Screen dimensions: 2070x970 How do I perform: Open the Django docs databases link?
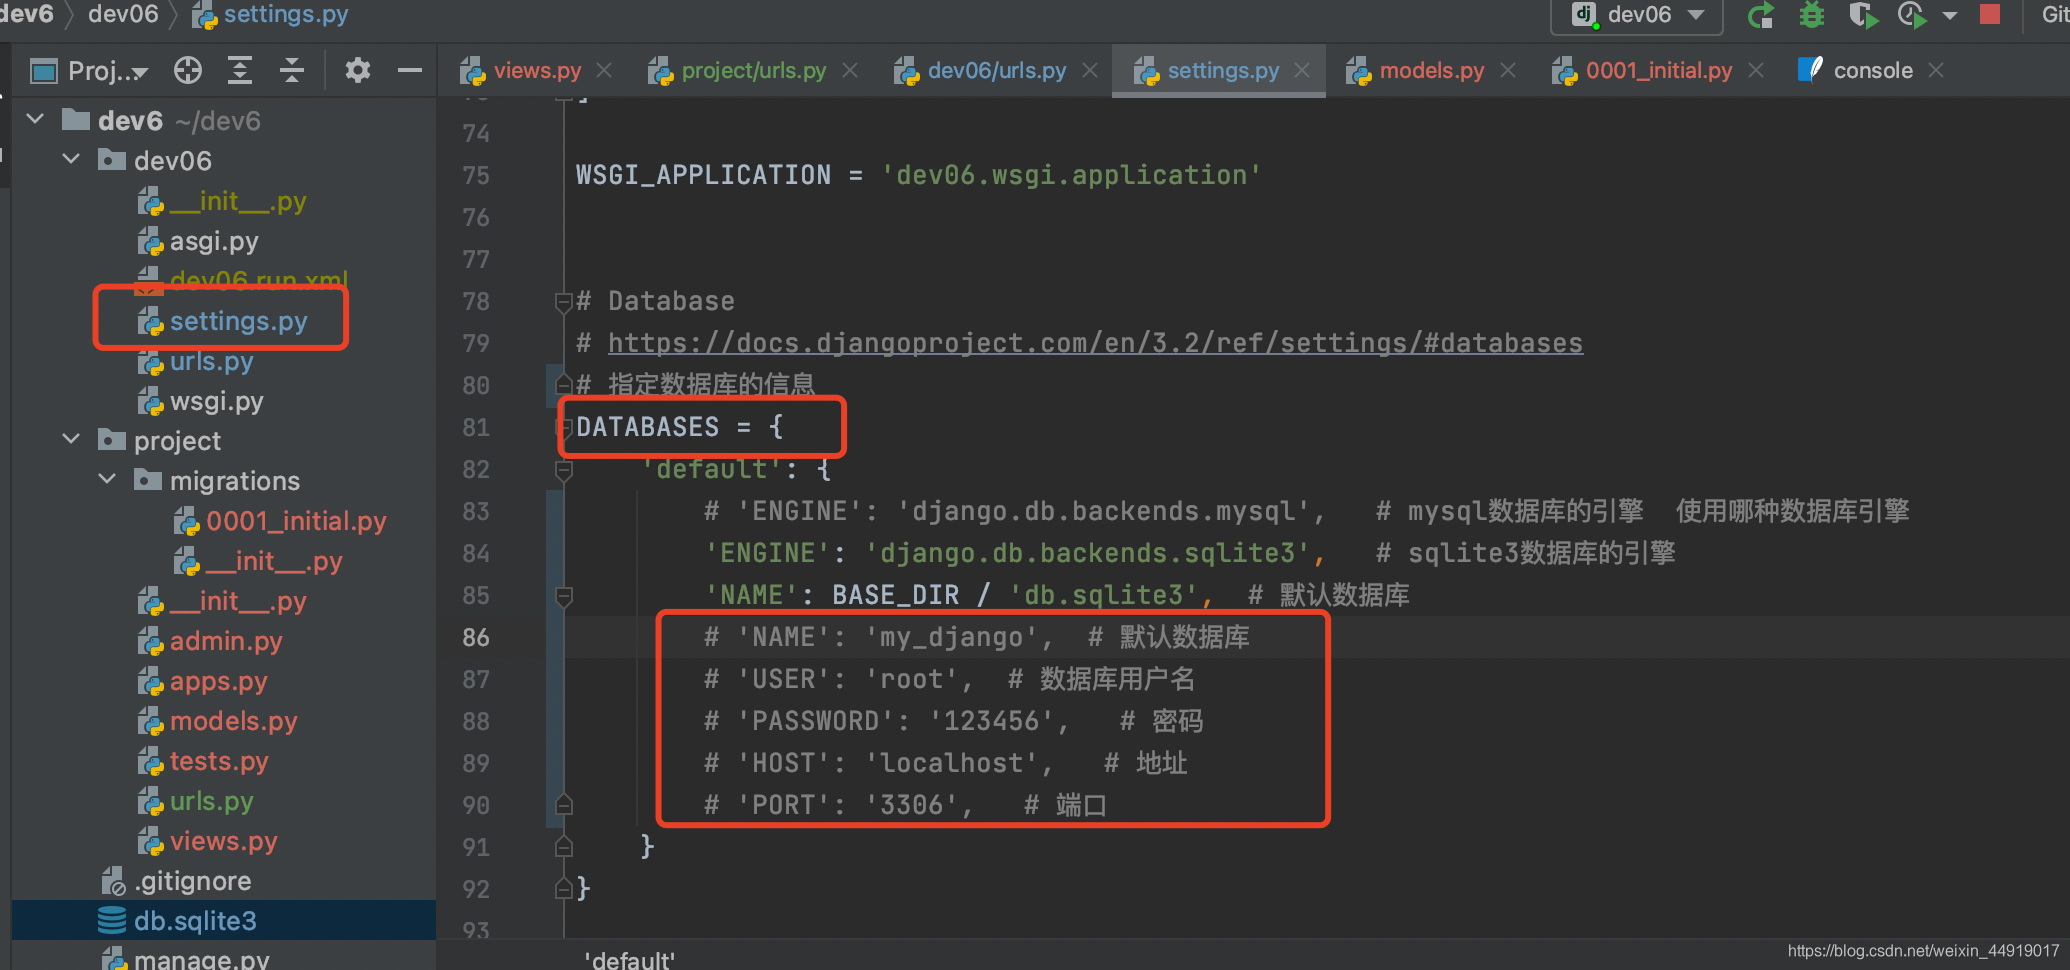tap(1095, 343)
